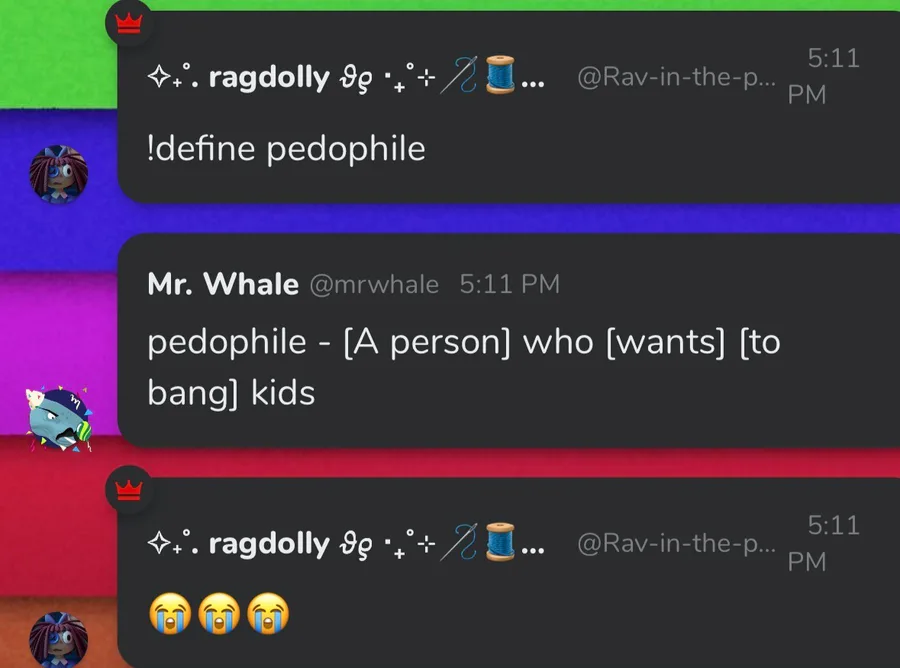Click the 5:11 PM timestamp on Mr. Whale's message

[509, 284]
